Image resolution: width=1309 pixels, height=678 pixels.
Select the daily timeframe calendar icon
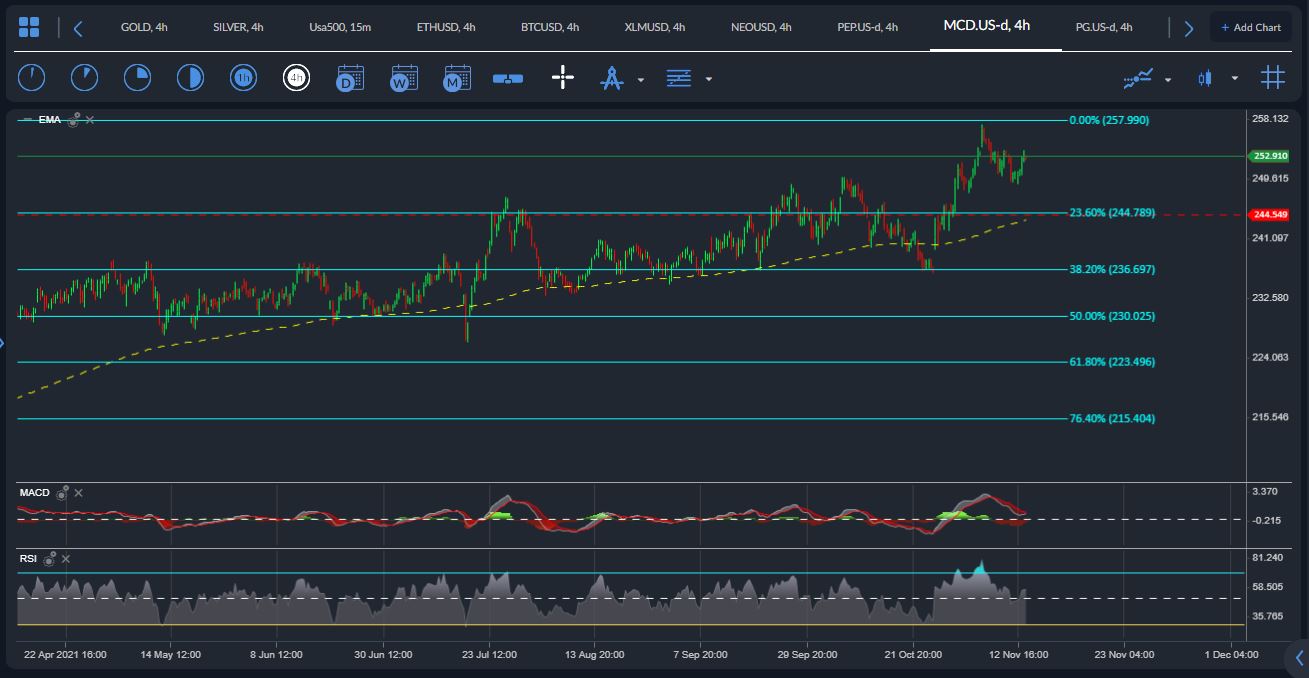click(x=349, y=77)
